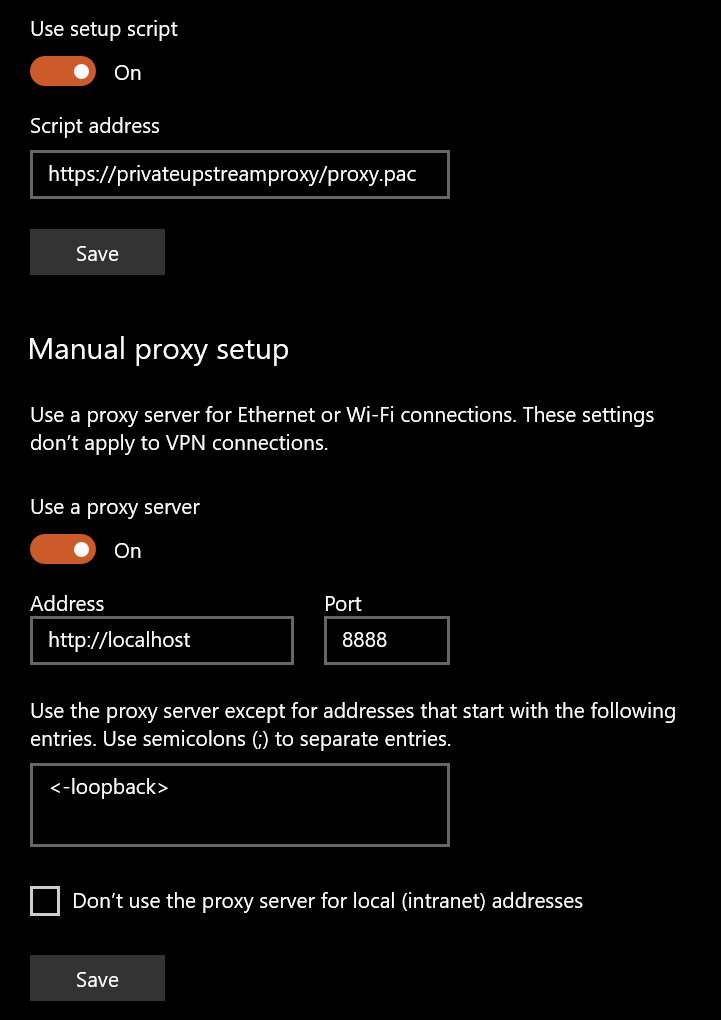Click Save below the intranet checkbox
The width and height of the screenshot is (721, 1020).
(97, 978)
